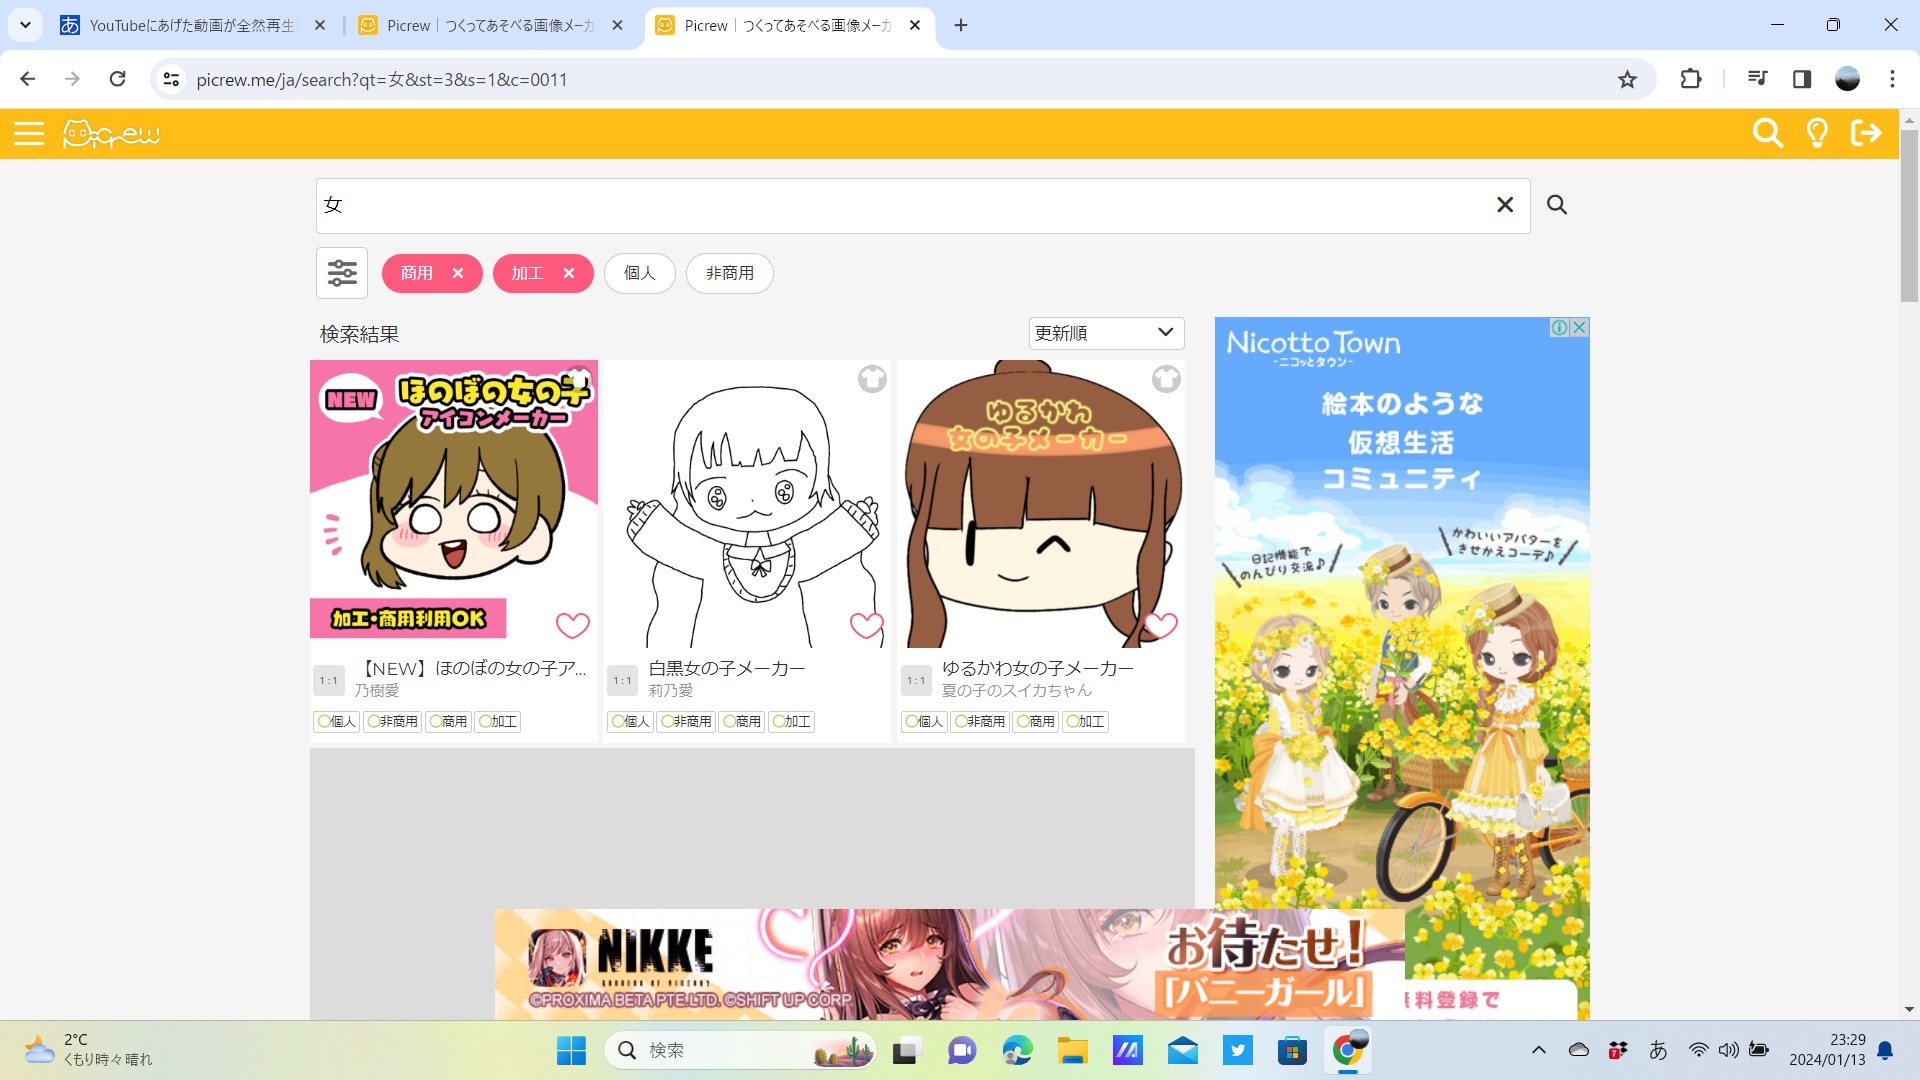Open Chrome three-dot menu
Image resolution: width=1920 pixels, height=1080 pixels.
(1892, 79)
